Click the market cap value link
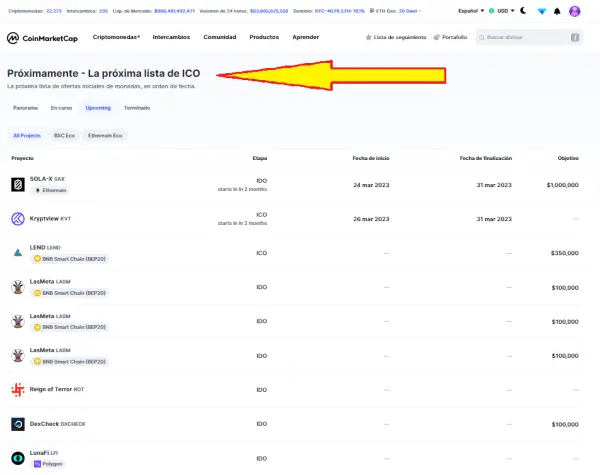Viewport: 600px width, 475px height. [174, 11]
